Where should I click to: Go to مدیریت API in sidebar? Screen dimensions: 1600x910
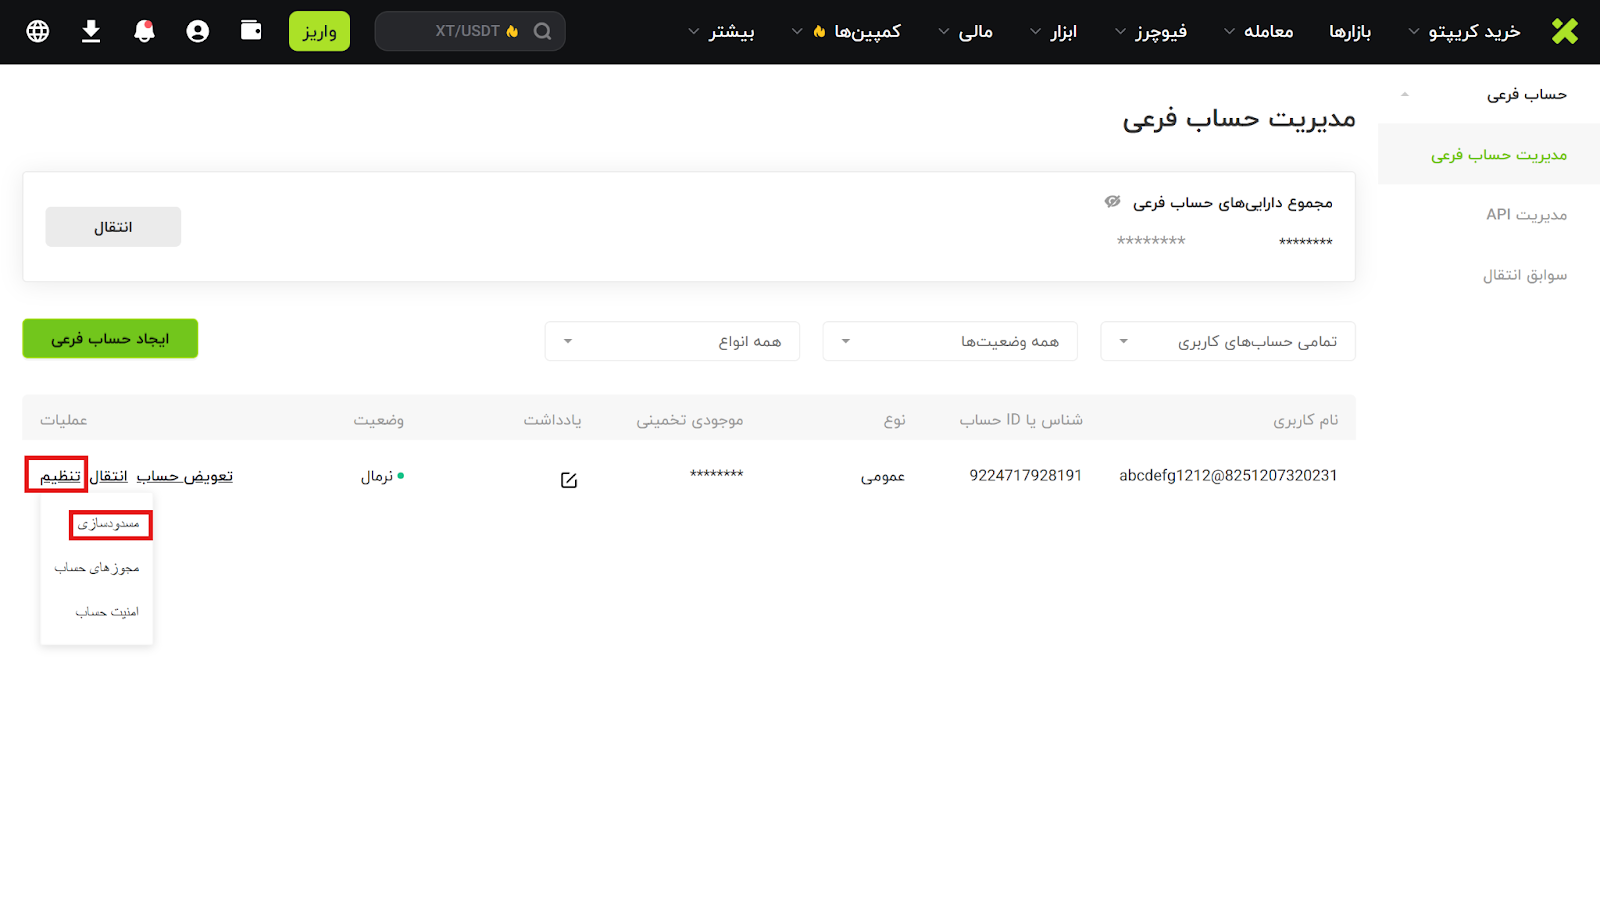click(x=1526, y=215)
